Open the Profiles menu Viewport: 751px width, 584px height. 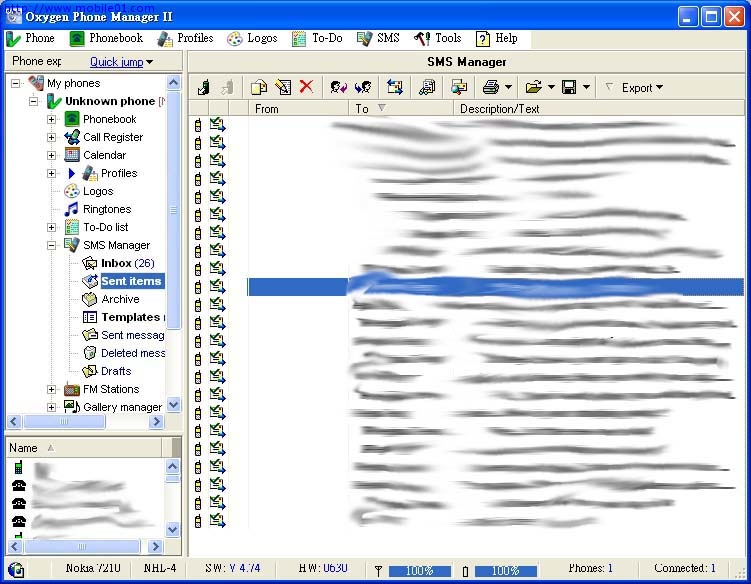[x=185, y=38]
